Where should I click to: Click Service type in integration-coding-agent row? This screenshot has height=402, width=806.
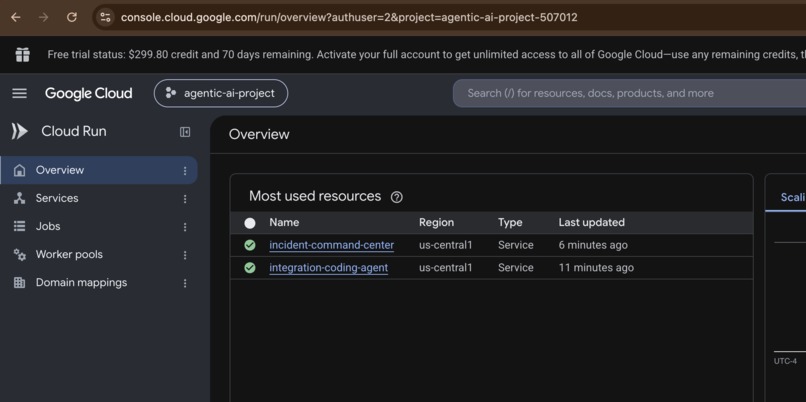(516, 268)
